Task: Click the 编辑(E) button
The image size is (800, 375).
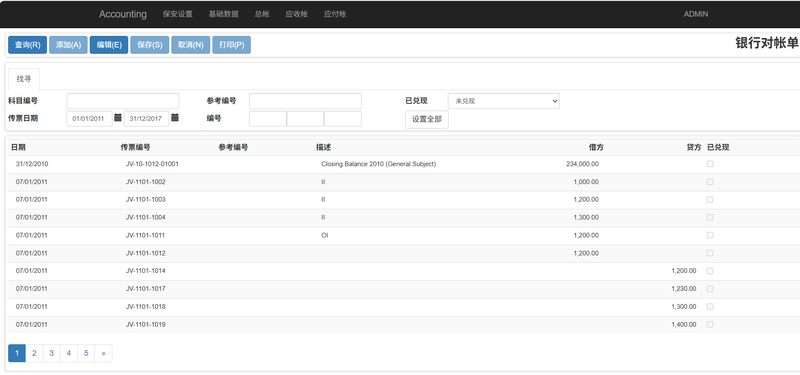Action: coord(109,45)
